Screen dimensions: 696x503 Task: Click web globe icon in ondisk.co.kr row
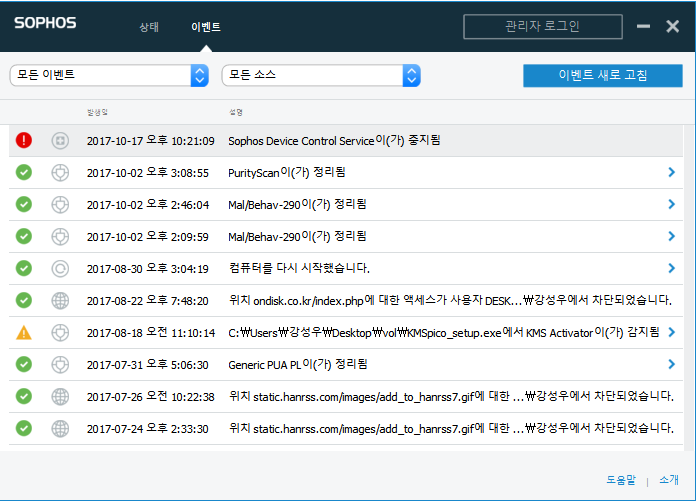point(60,301)
